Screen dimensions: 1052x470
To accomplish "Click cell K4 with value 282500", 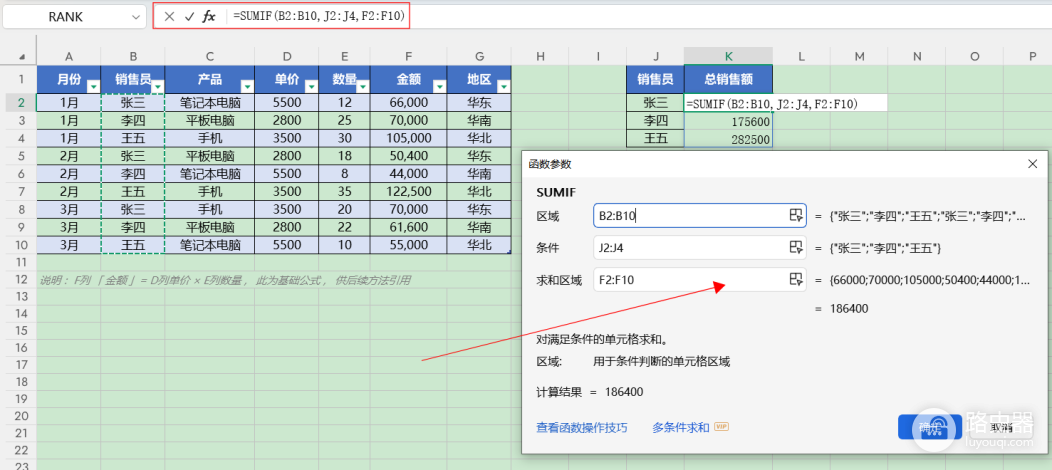I will pyautogui.click(x=728, y=139).
